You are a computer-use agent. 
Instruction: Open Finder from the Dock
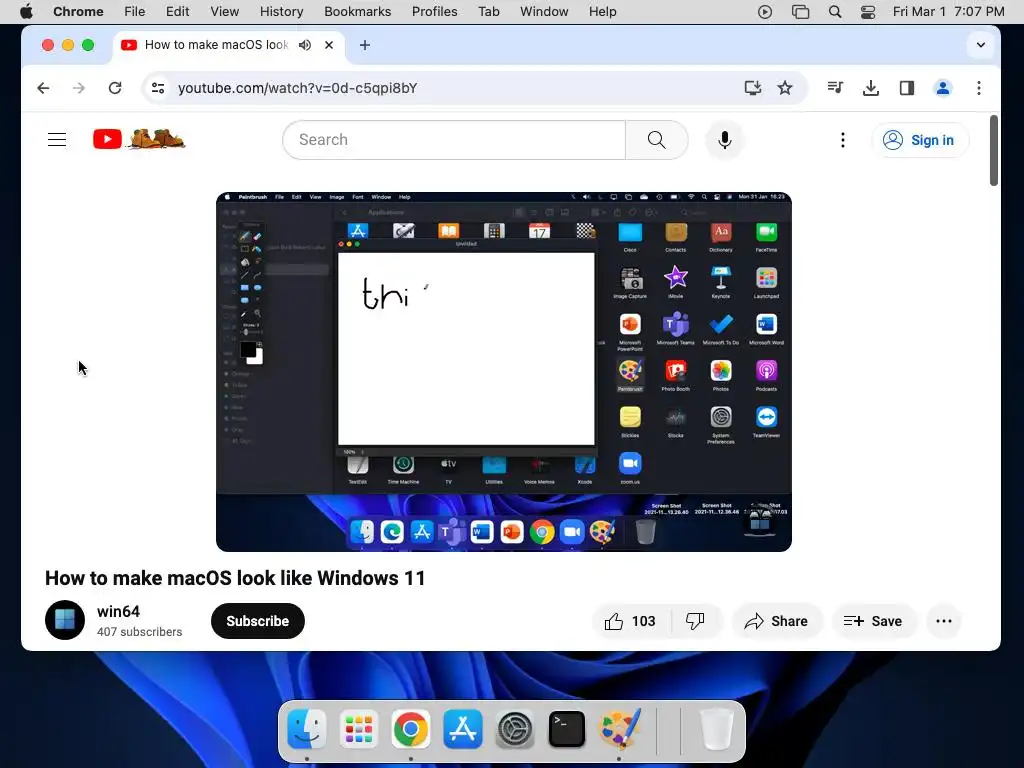point(306,729)
